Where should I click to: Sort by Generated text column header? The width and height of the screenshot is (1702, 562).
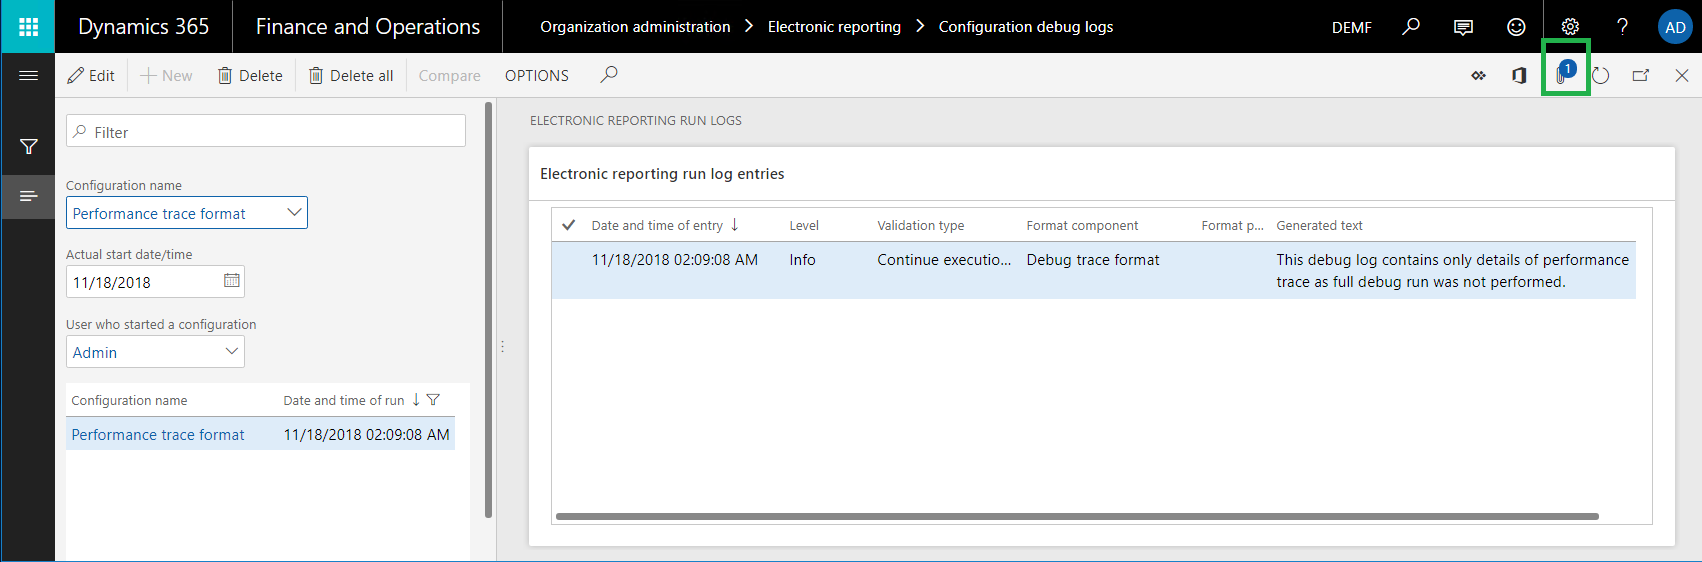(x=1319, y=225)
